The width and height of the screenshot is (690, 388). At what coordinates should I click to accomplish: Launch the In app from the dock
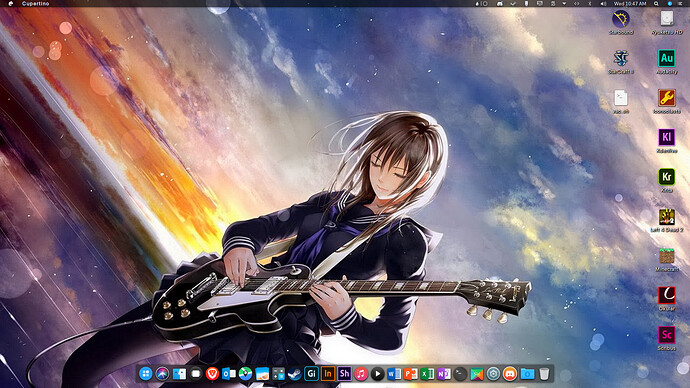coord(328,374)
